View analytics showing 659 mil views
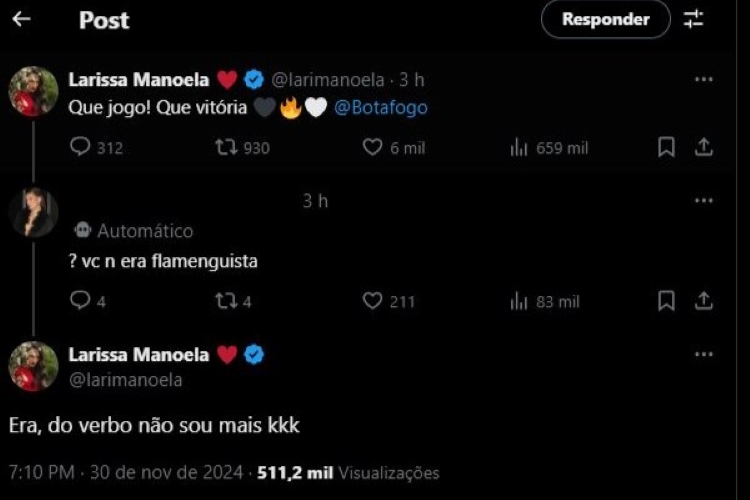 point(519,147)
